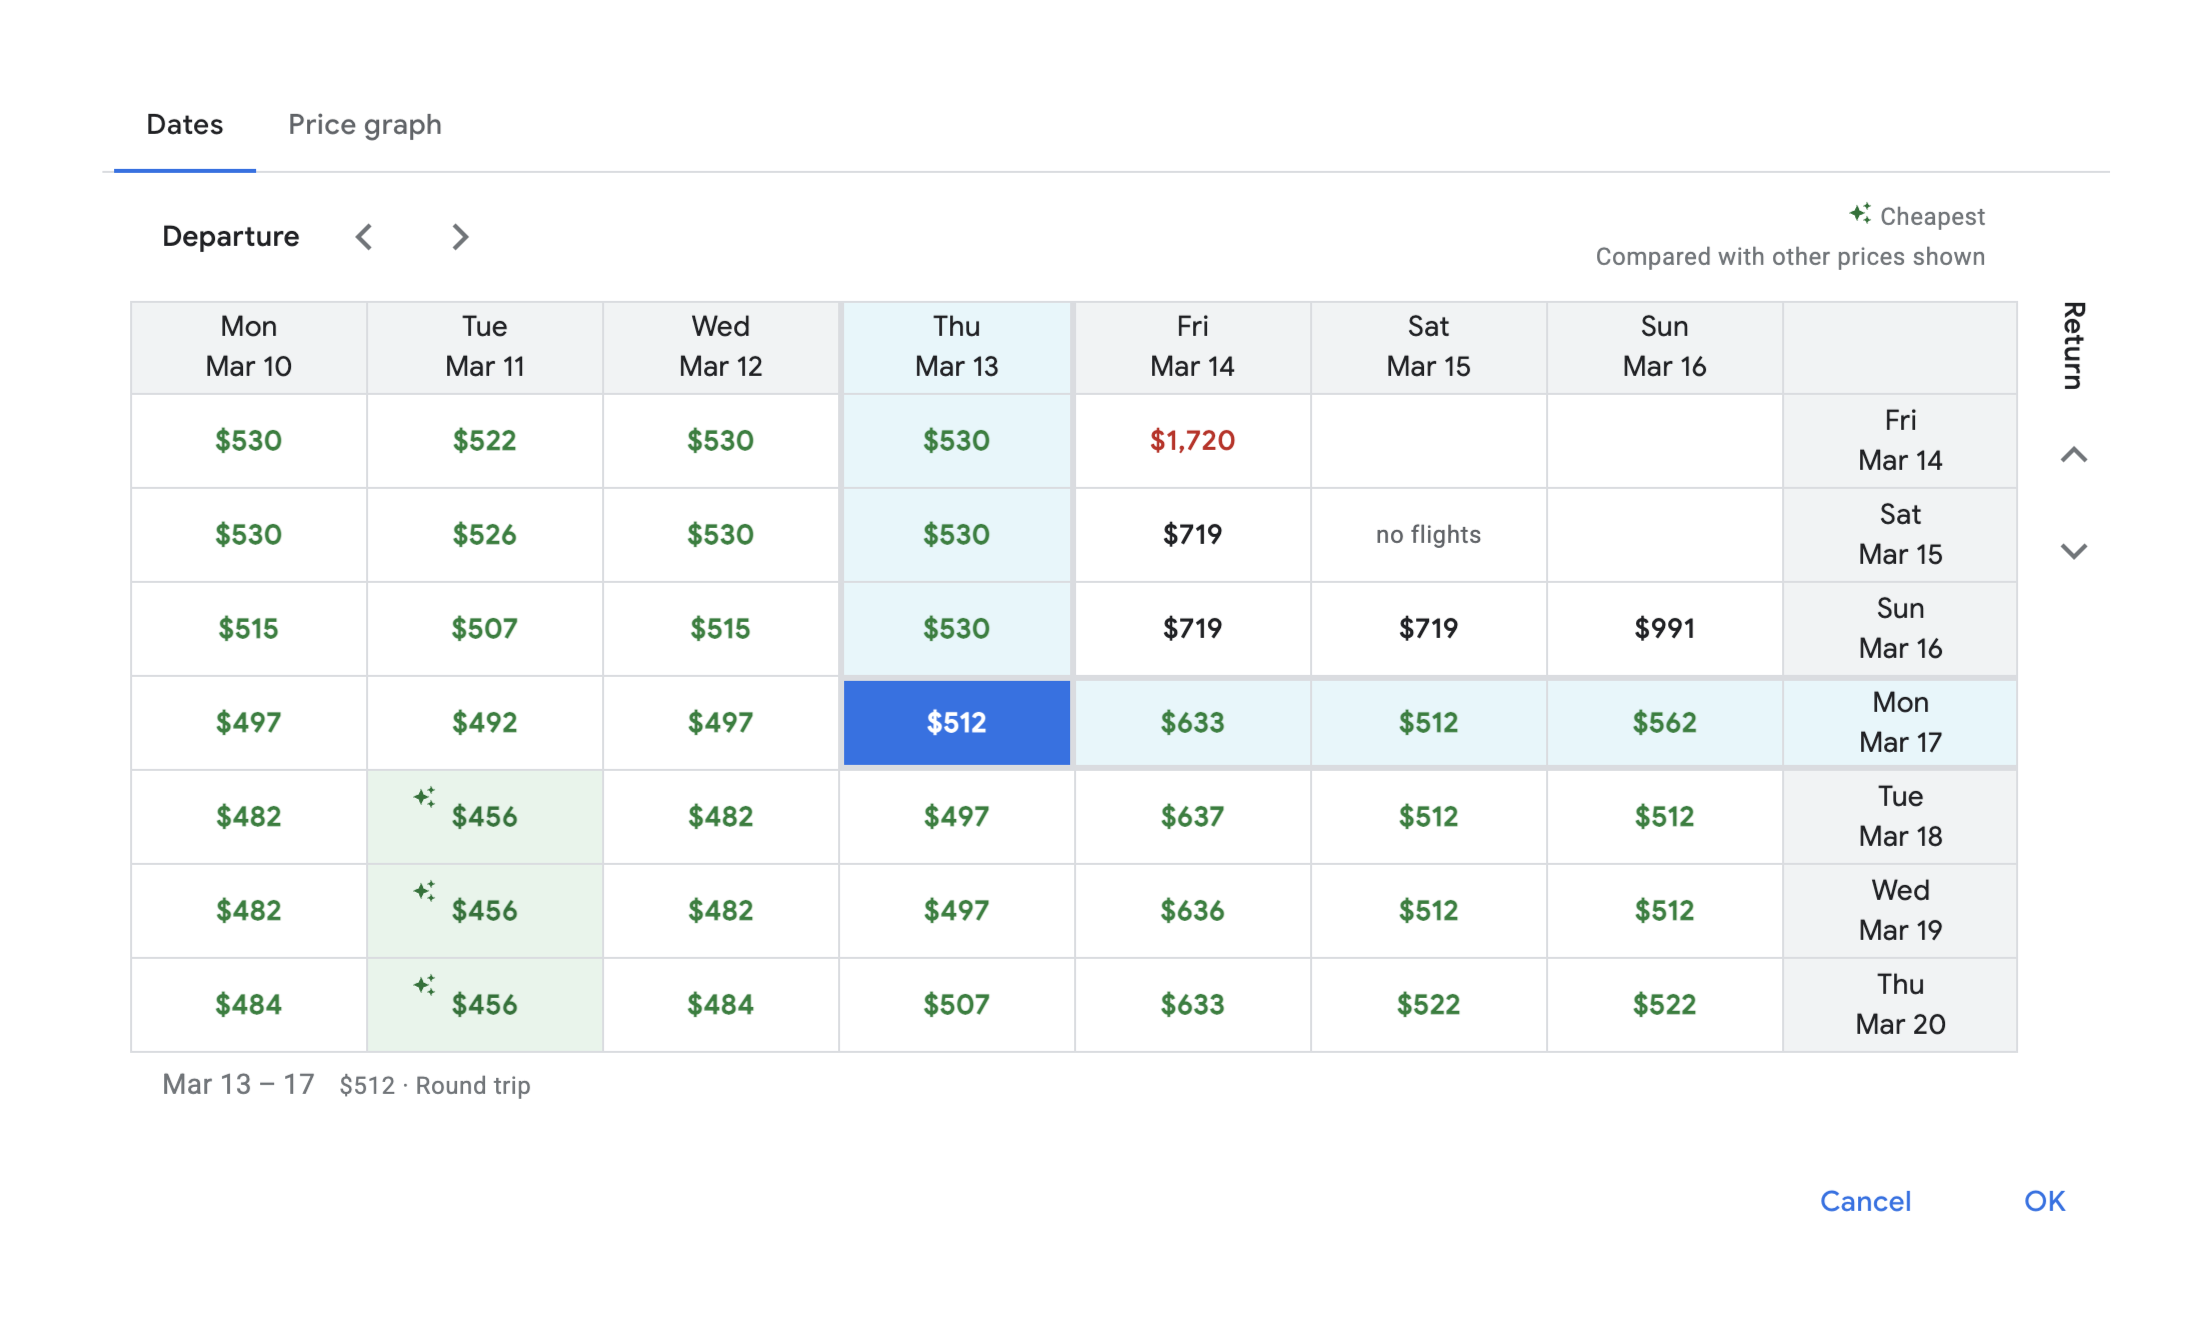Choose $482 Wed Mar 12 returning Wed Mar 19
The image size is (2202, 1326).
[721, 911]
